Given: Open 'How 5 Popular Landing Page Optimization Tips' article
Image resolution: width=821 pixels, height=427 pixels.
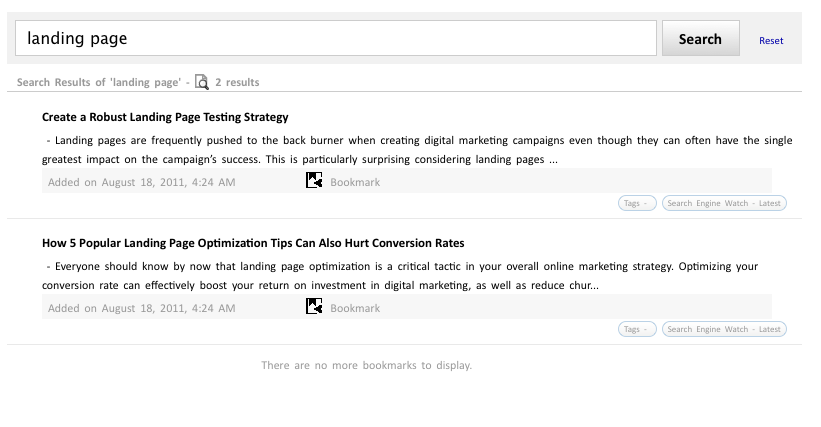Looking at the screenshot, I should [x=253, y=243].
